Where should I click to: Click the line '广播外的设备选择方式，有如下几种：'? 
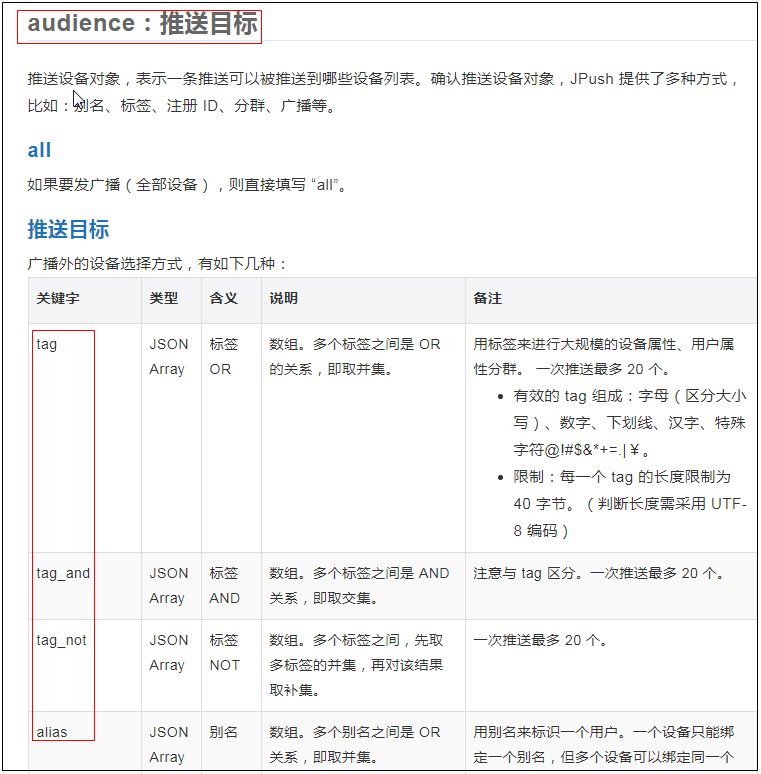tap(157, 264)
